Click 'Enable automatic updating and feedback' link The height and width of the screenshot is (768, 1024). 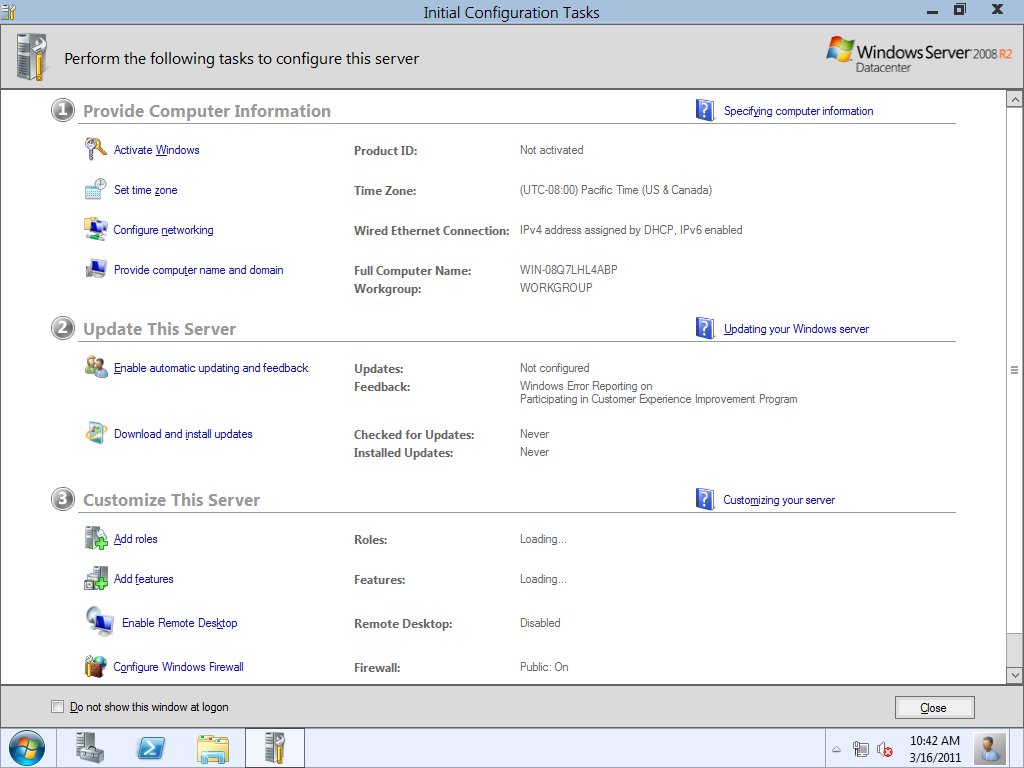[x=211, y=368]
